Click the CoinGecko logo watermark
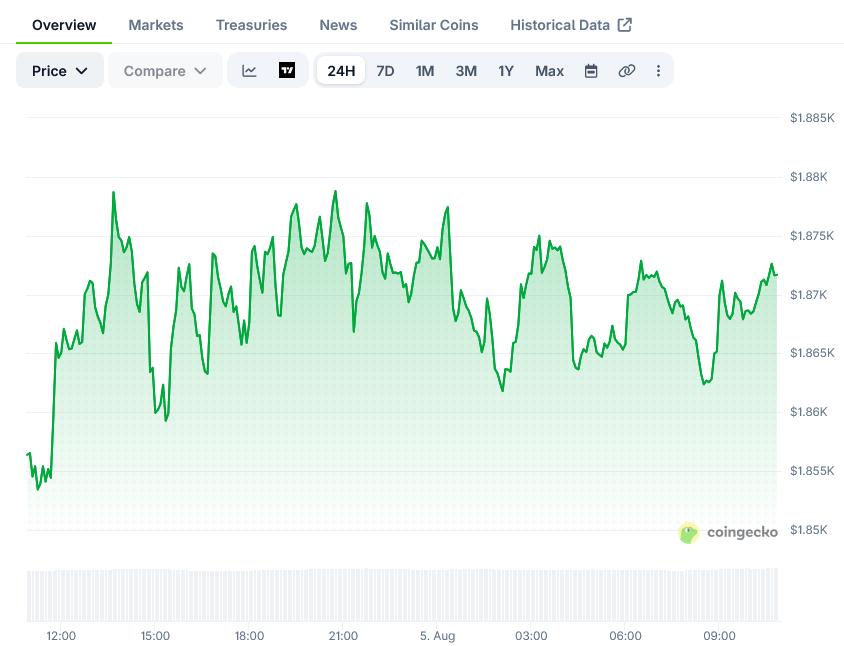844x646 pixels. pyautogui.click(x=728, y=532)
